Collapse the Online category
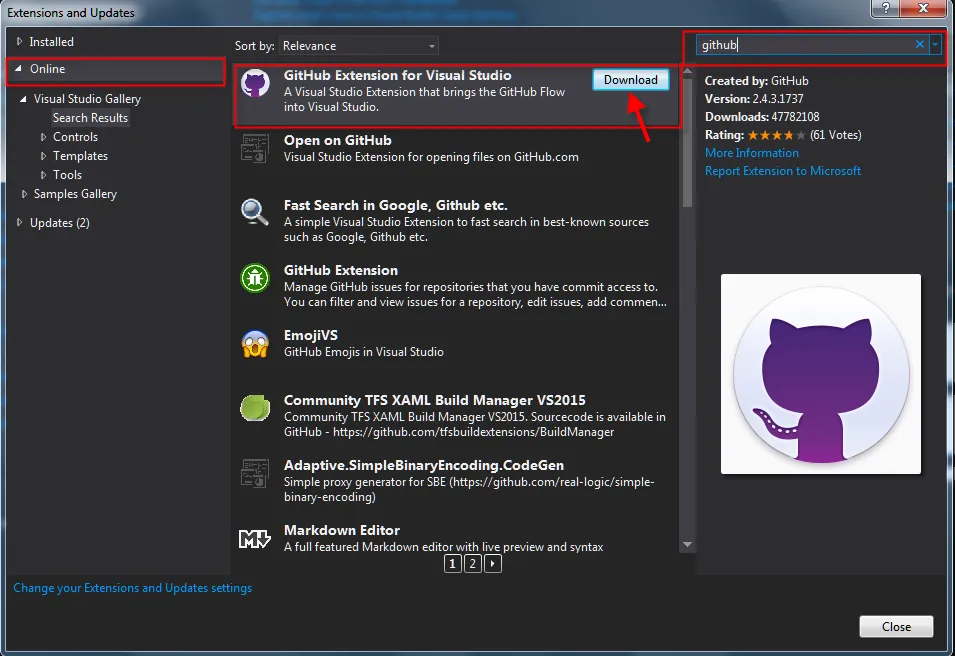Image resolution: width=955 pixels, height=656 pixels. click(18, 68)
